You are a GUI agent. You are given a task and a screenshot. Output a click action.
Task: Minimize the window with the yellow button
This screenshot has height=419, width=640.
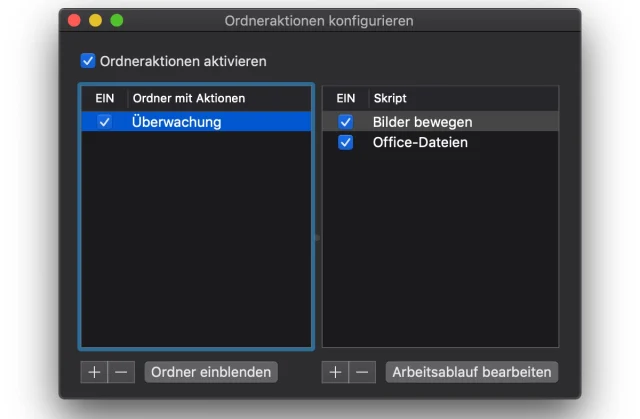[95, 20]
